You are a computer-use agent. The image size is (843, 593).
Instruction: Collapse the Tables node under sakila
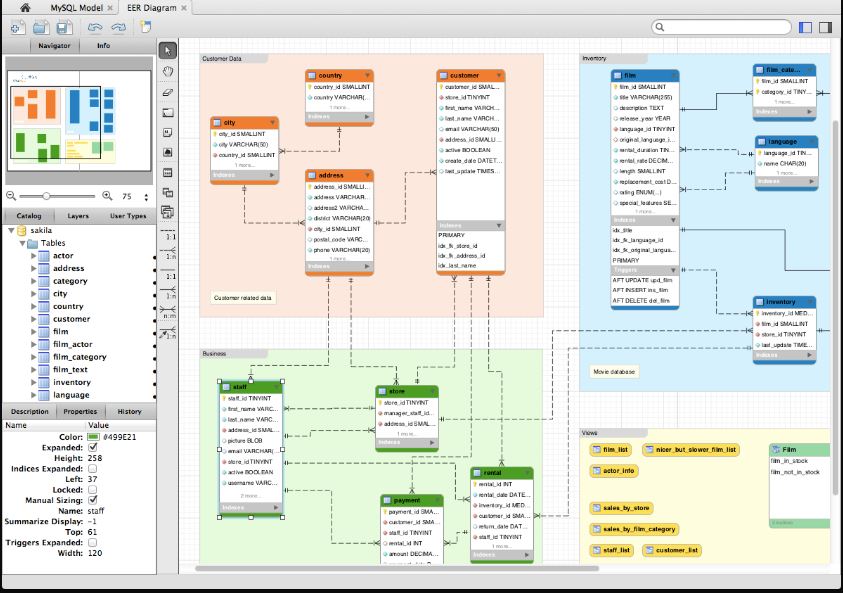[23, 242]
